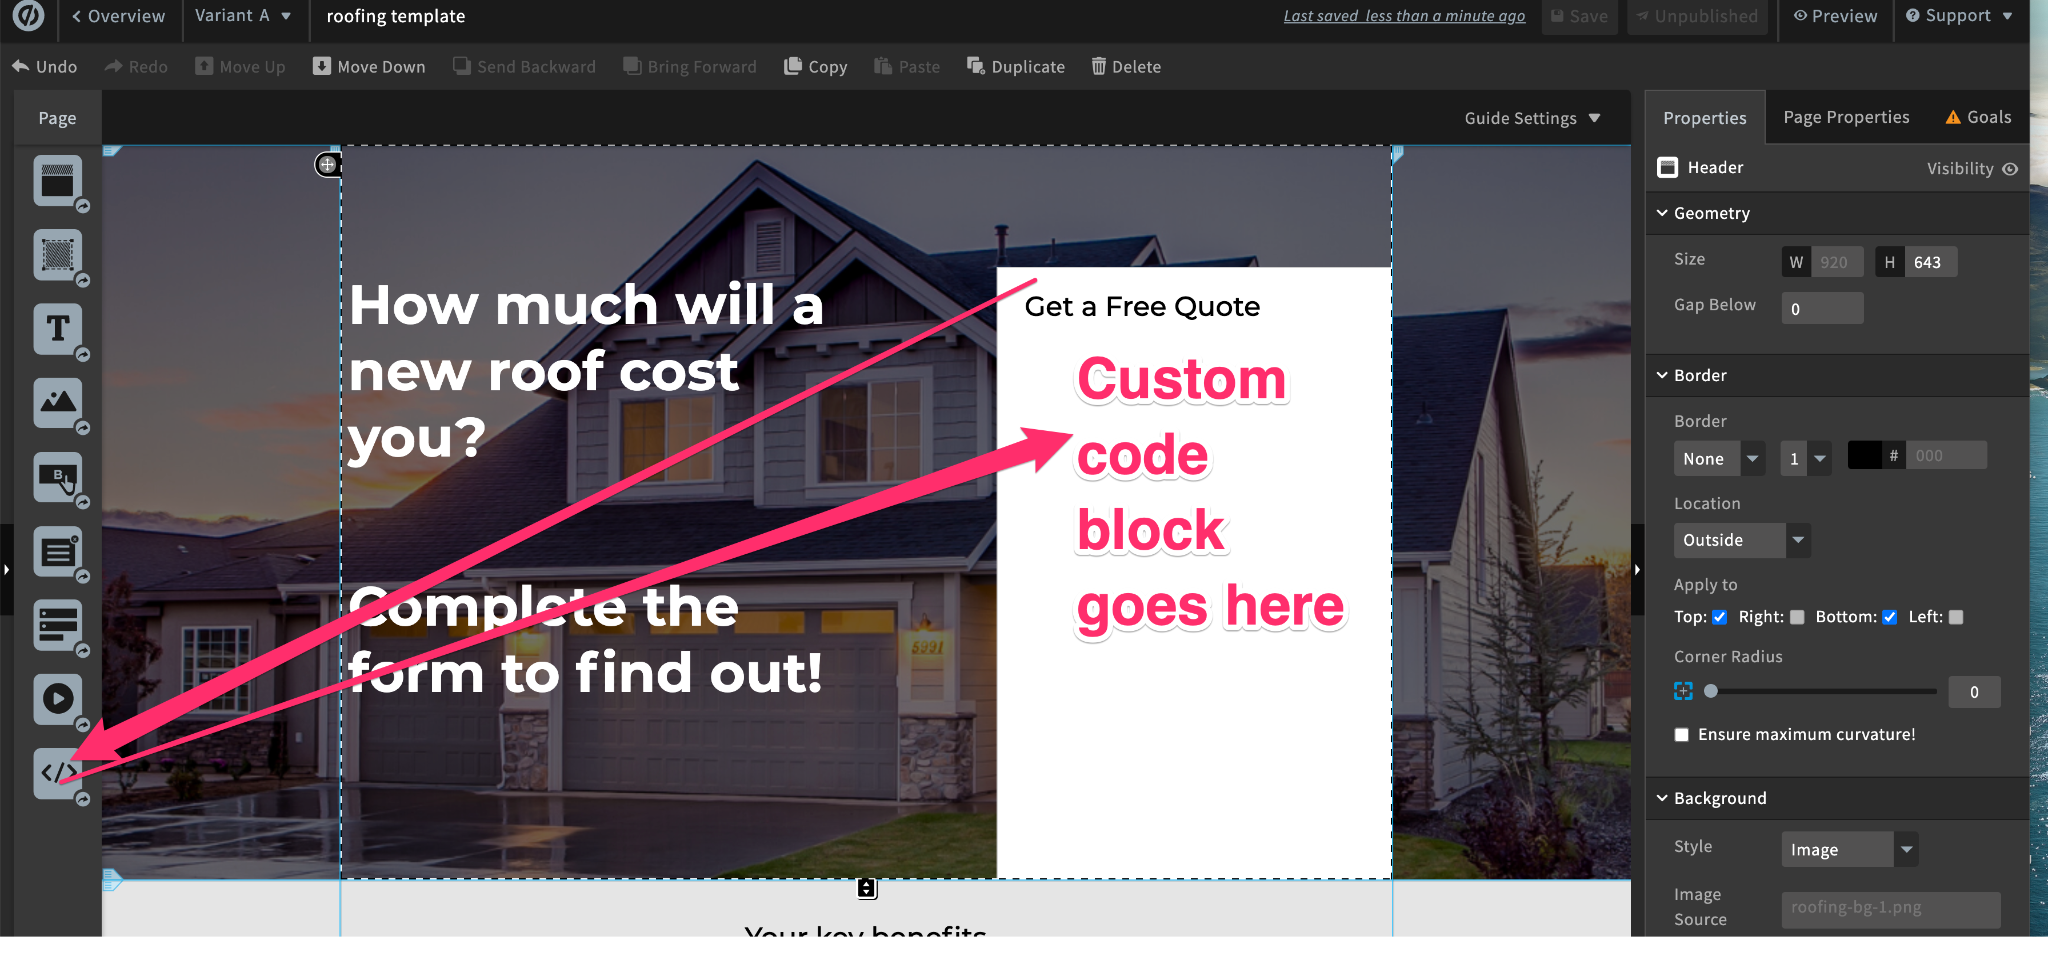2048x960 pixels.
Task: Select the Button widget tool
Action: [x=57, y=477]
